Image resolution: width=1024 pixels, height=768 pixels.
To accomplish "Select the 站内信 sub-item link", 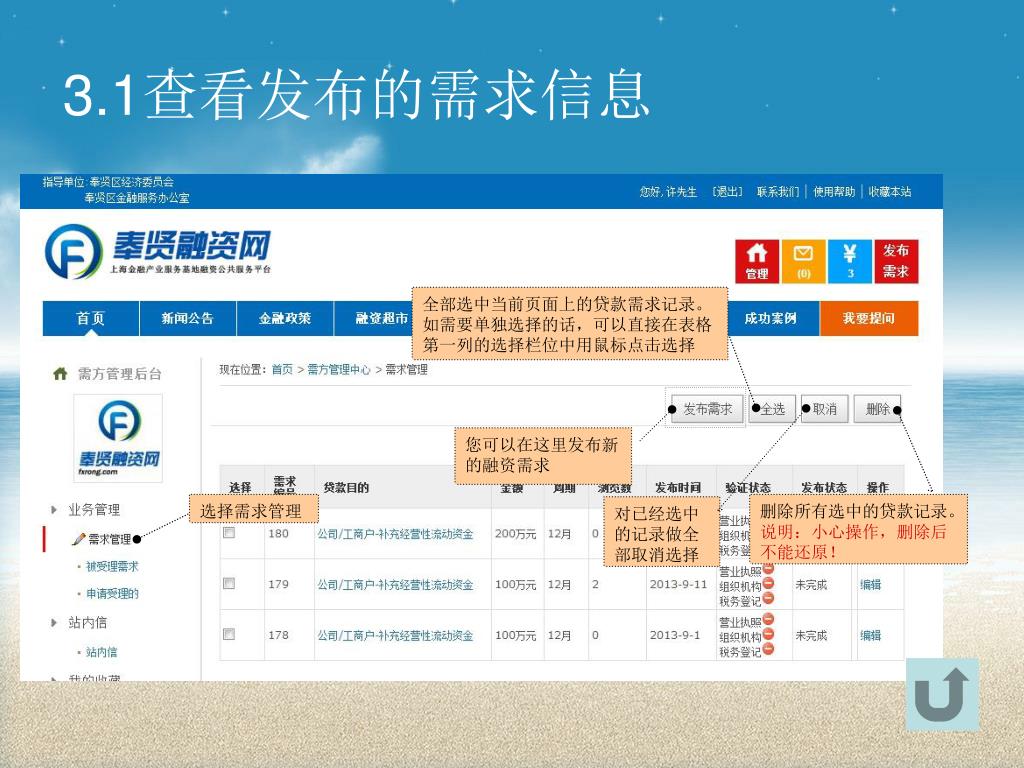I will pyautogui.click(x=101, y=652).
